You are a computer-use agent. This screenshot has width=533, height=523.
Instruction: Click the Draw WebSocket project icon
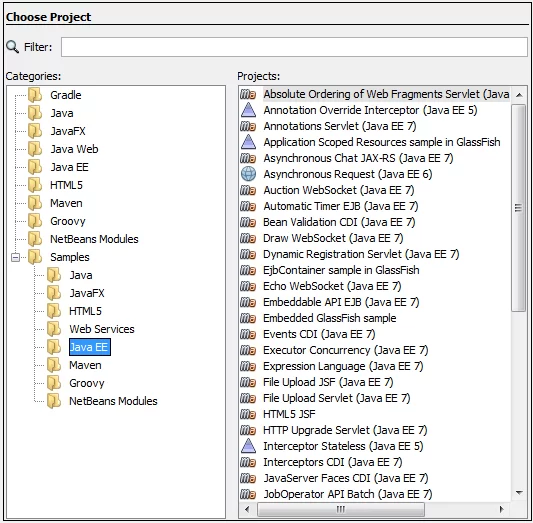pos(248,238)
